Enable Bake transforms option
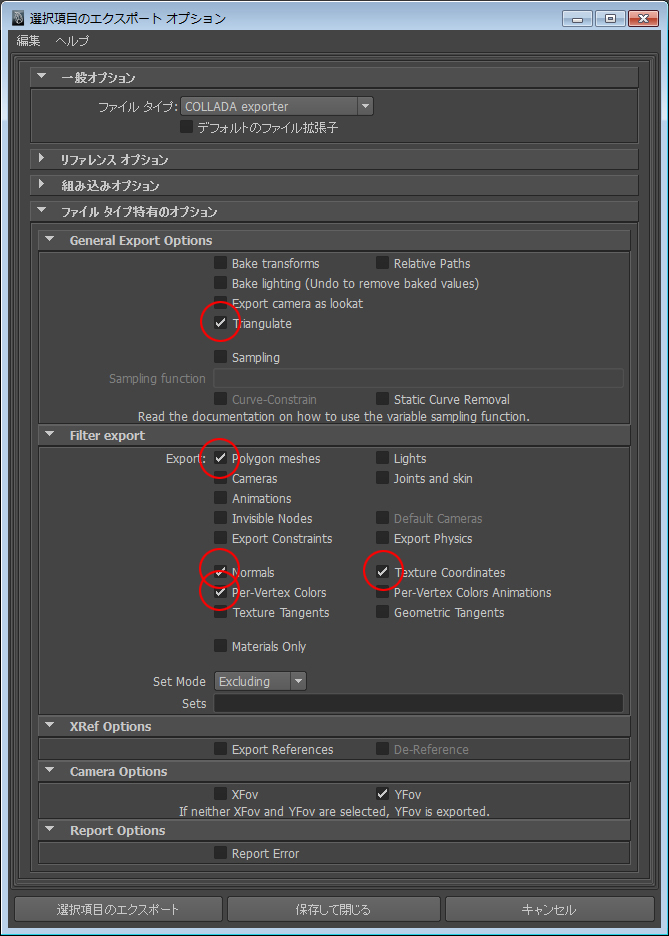This screenshot has width=669, height=936. click(x=220, y=263)
